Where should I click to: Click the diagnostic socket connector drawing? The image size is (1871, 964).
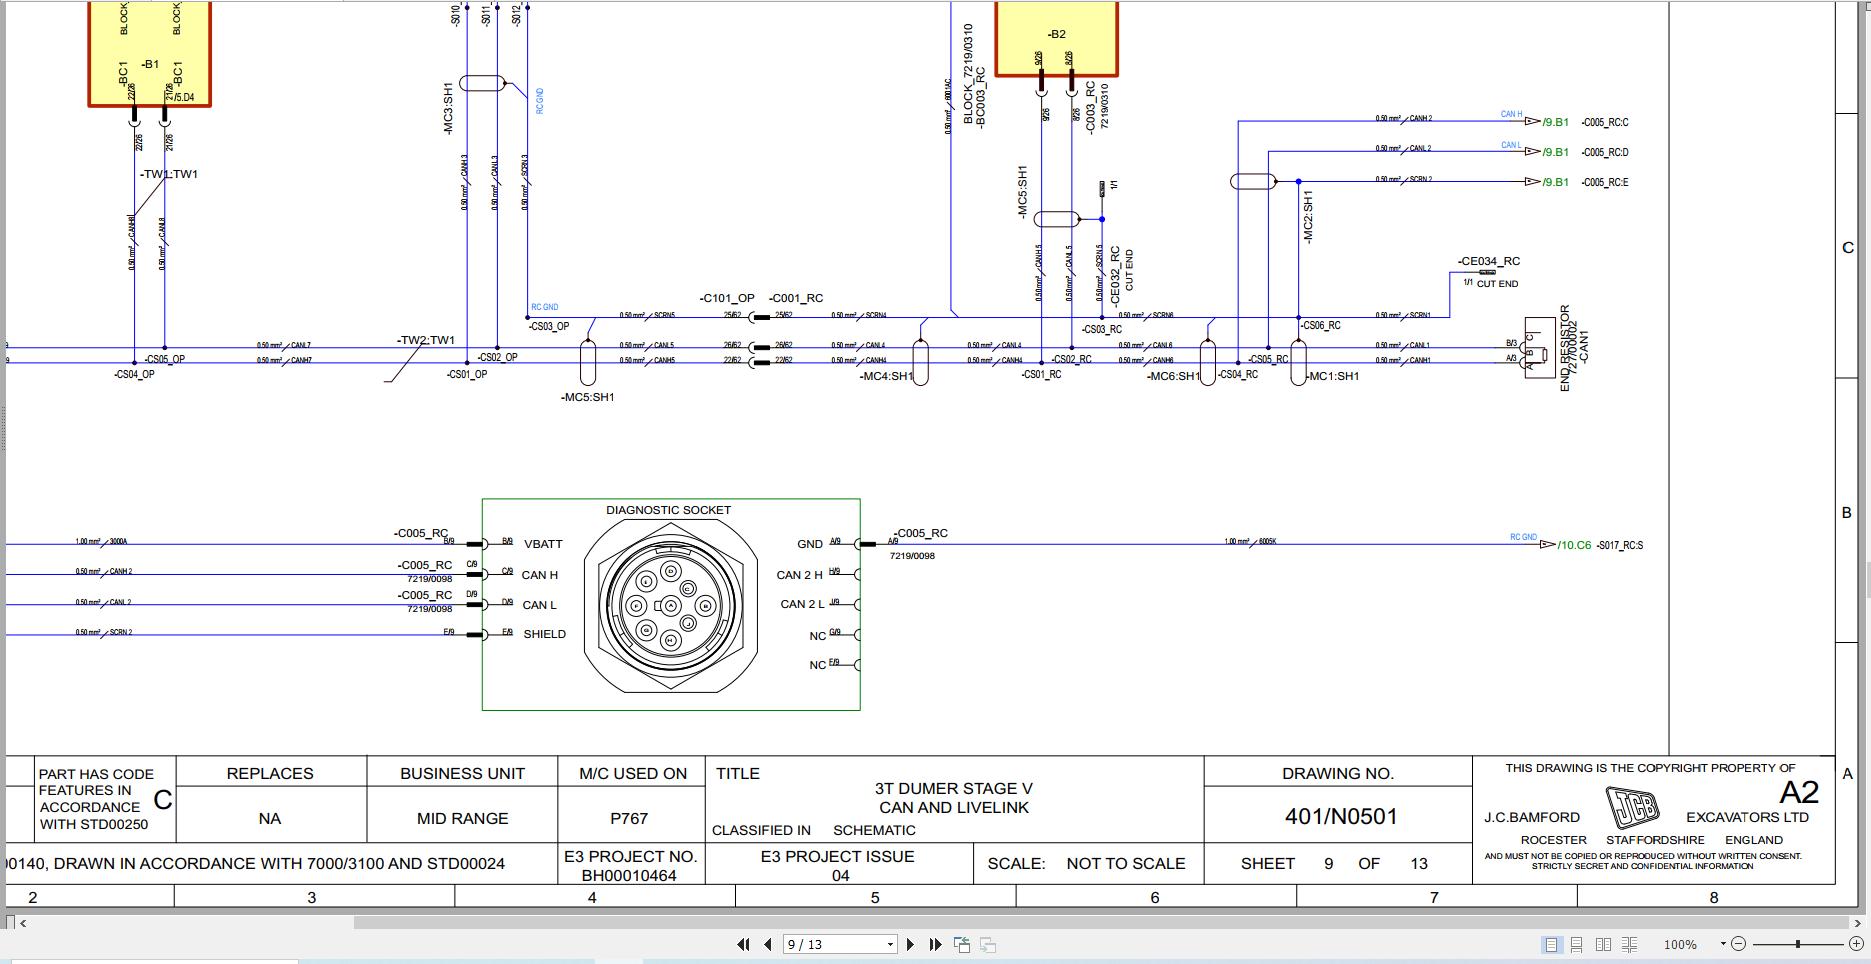click(670, 605)
